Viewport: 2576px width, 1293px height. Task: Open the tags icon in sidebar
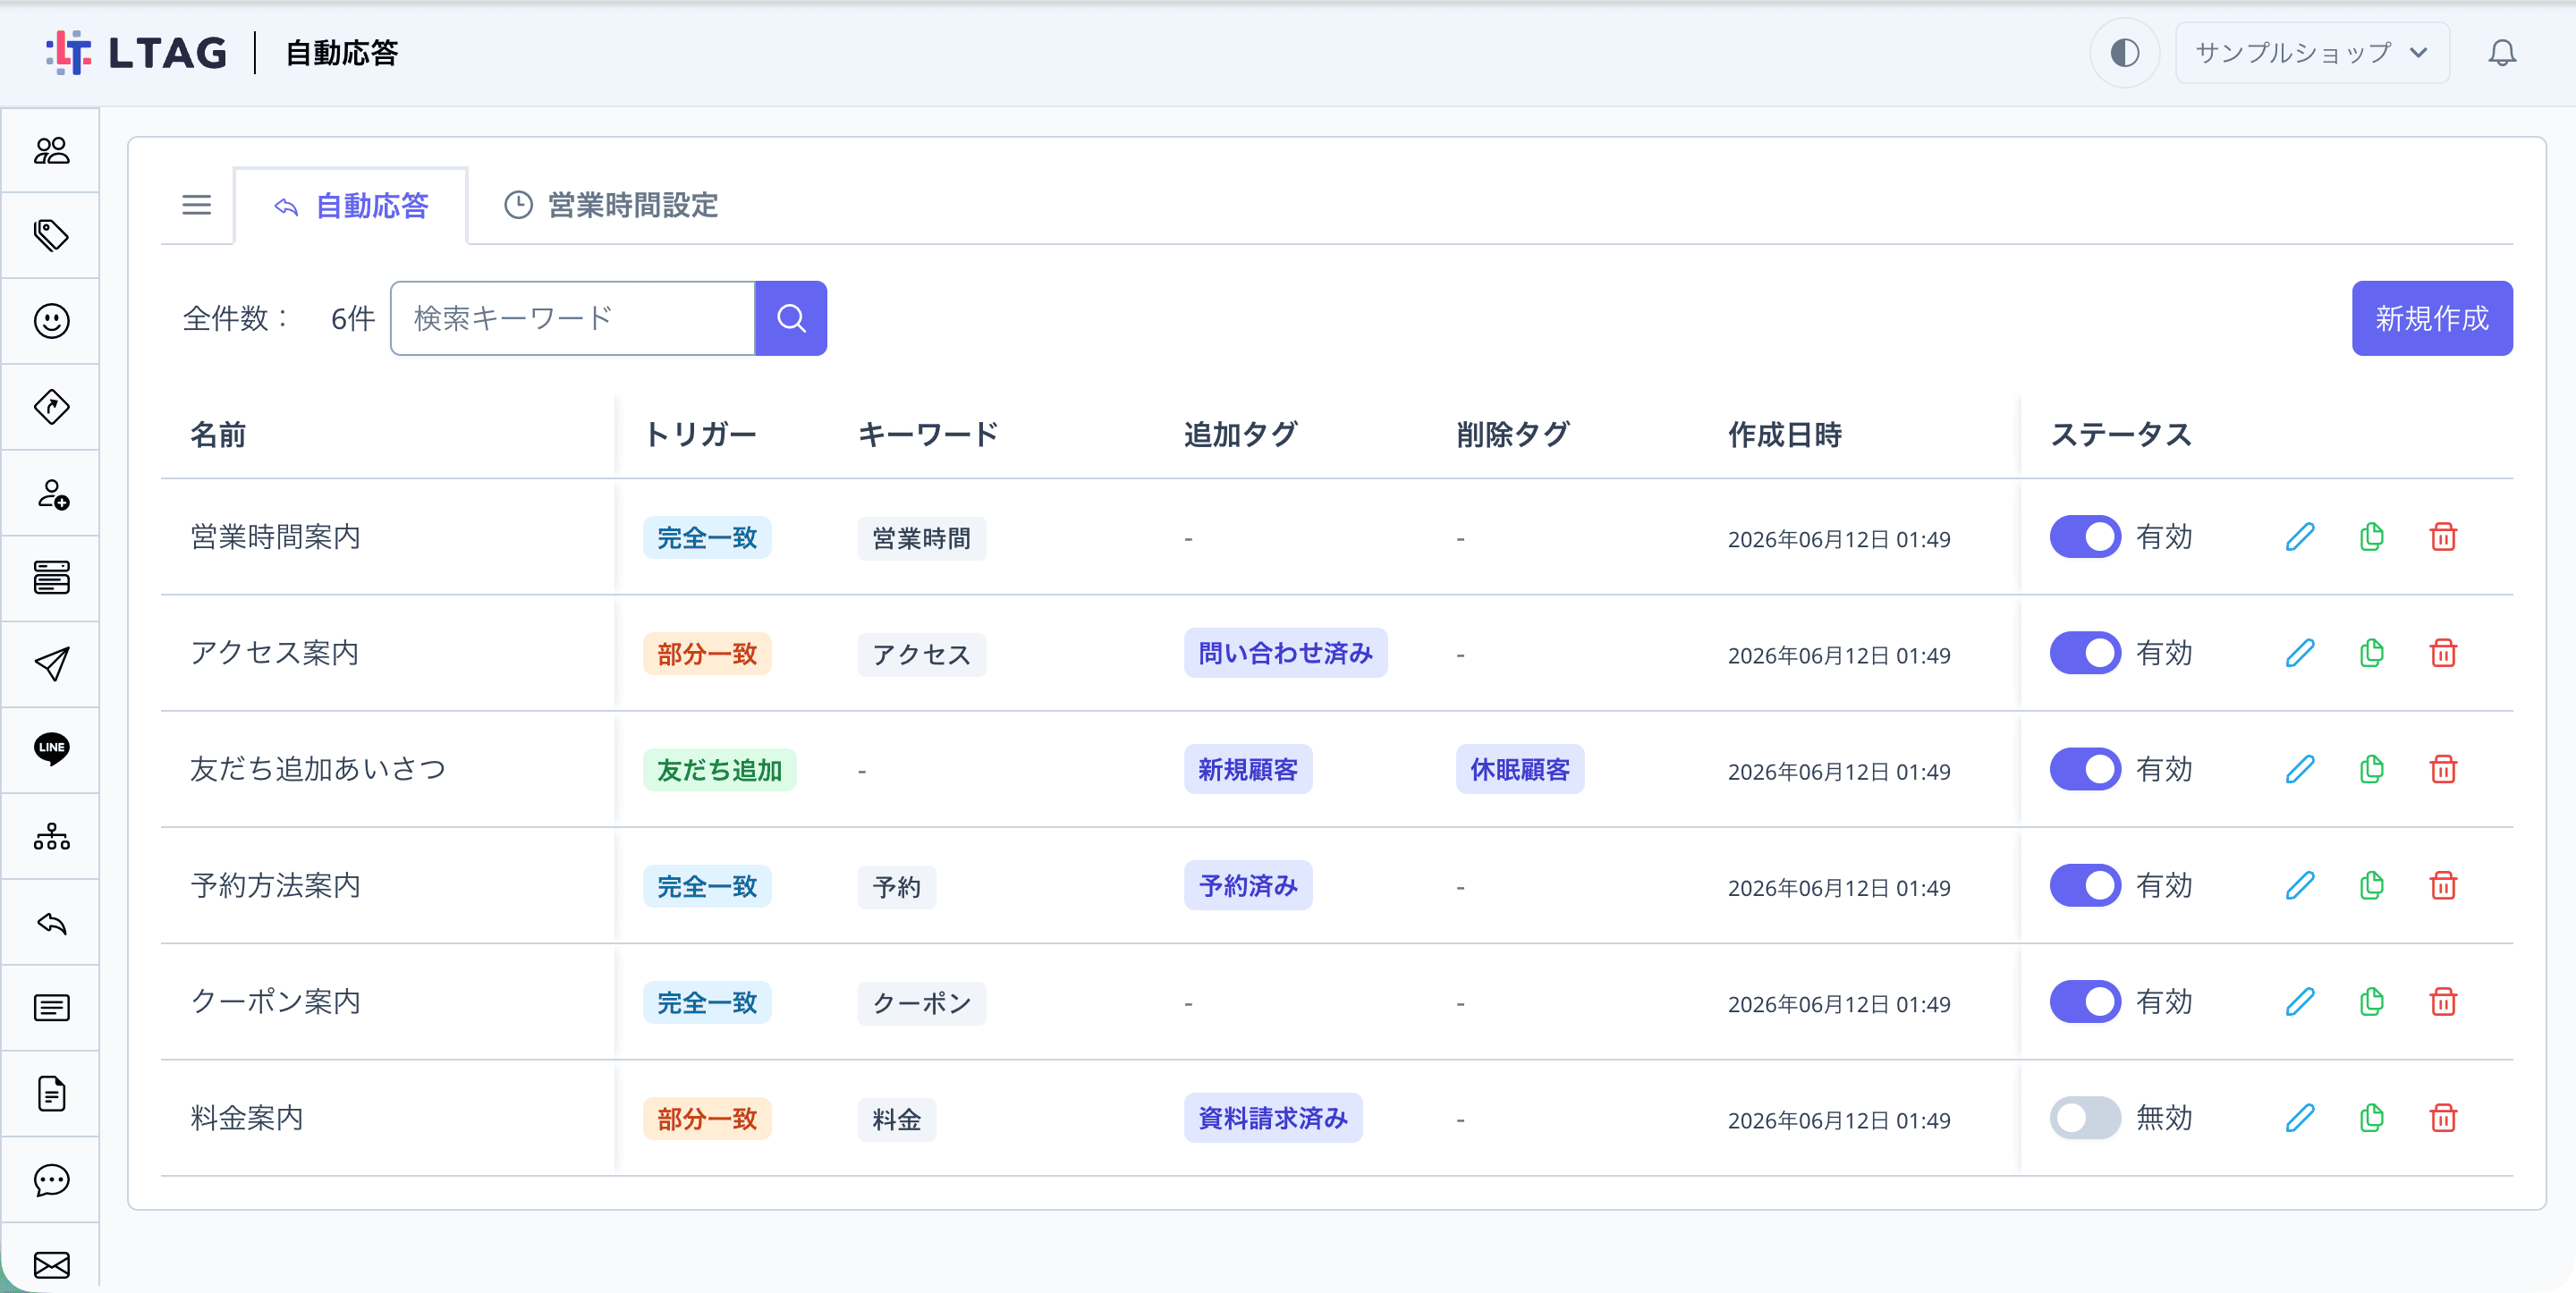click(51, 236)
